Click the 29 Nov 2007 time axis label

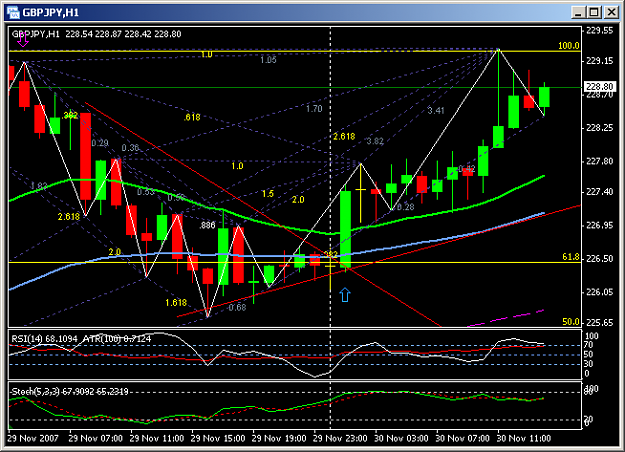33,438
